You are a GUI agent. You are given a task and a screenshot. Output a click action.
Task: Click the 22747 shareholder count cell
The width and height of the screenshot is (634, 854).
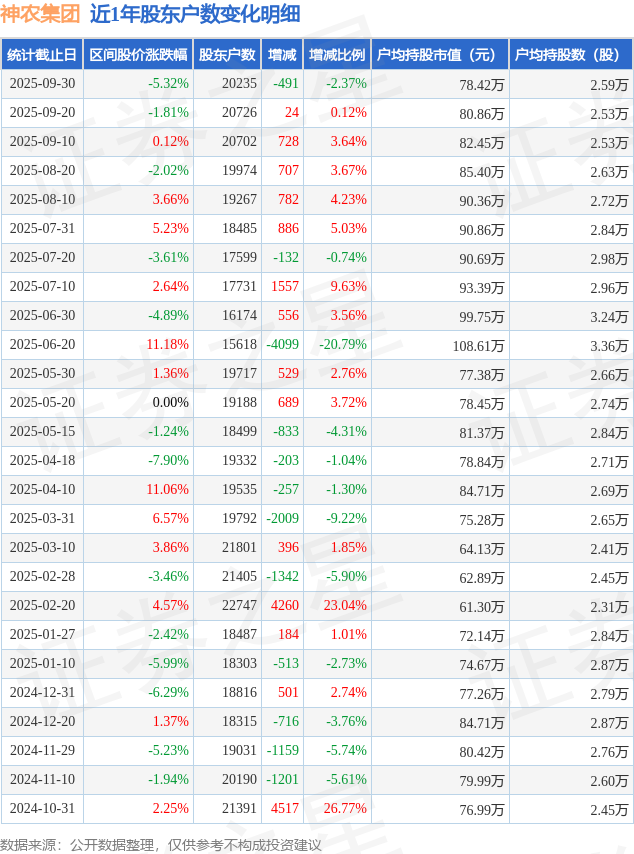pyautogui.click(x=239, y=606)
